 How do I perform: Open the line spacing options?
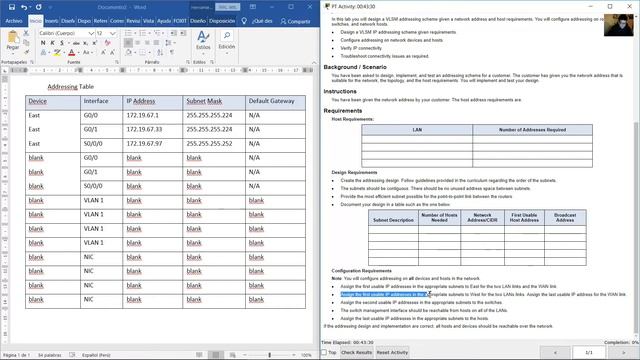click(169, 43)
